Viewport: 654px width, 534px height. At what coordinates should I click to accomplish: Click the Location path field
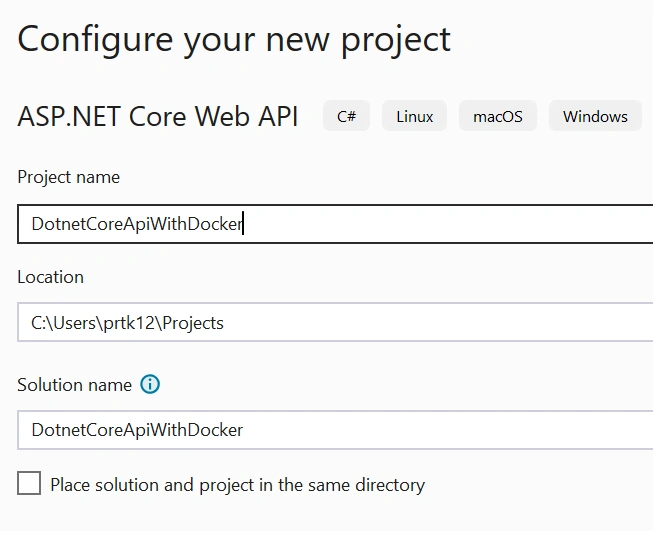tap(335, 322)
